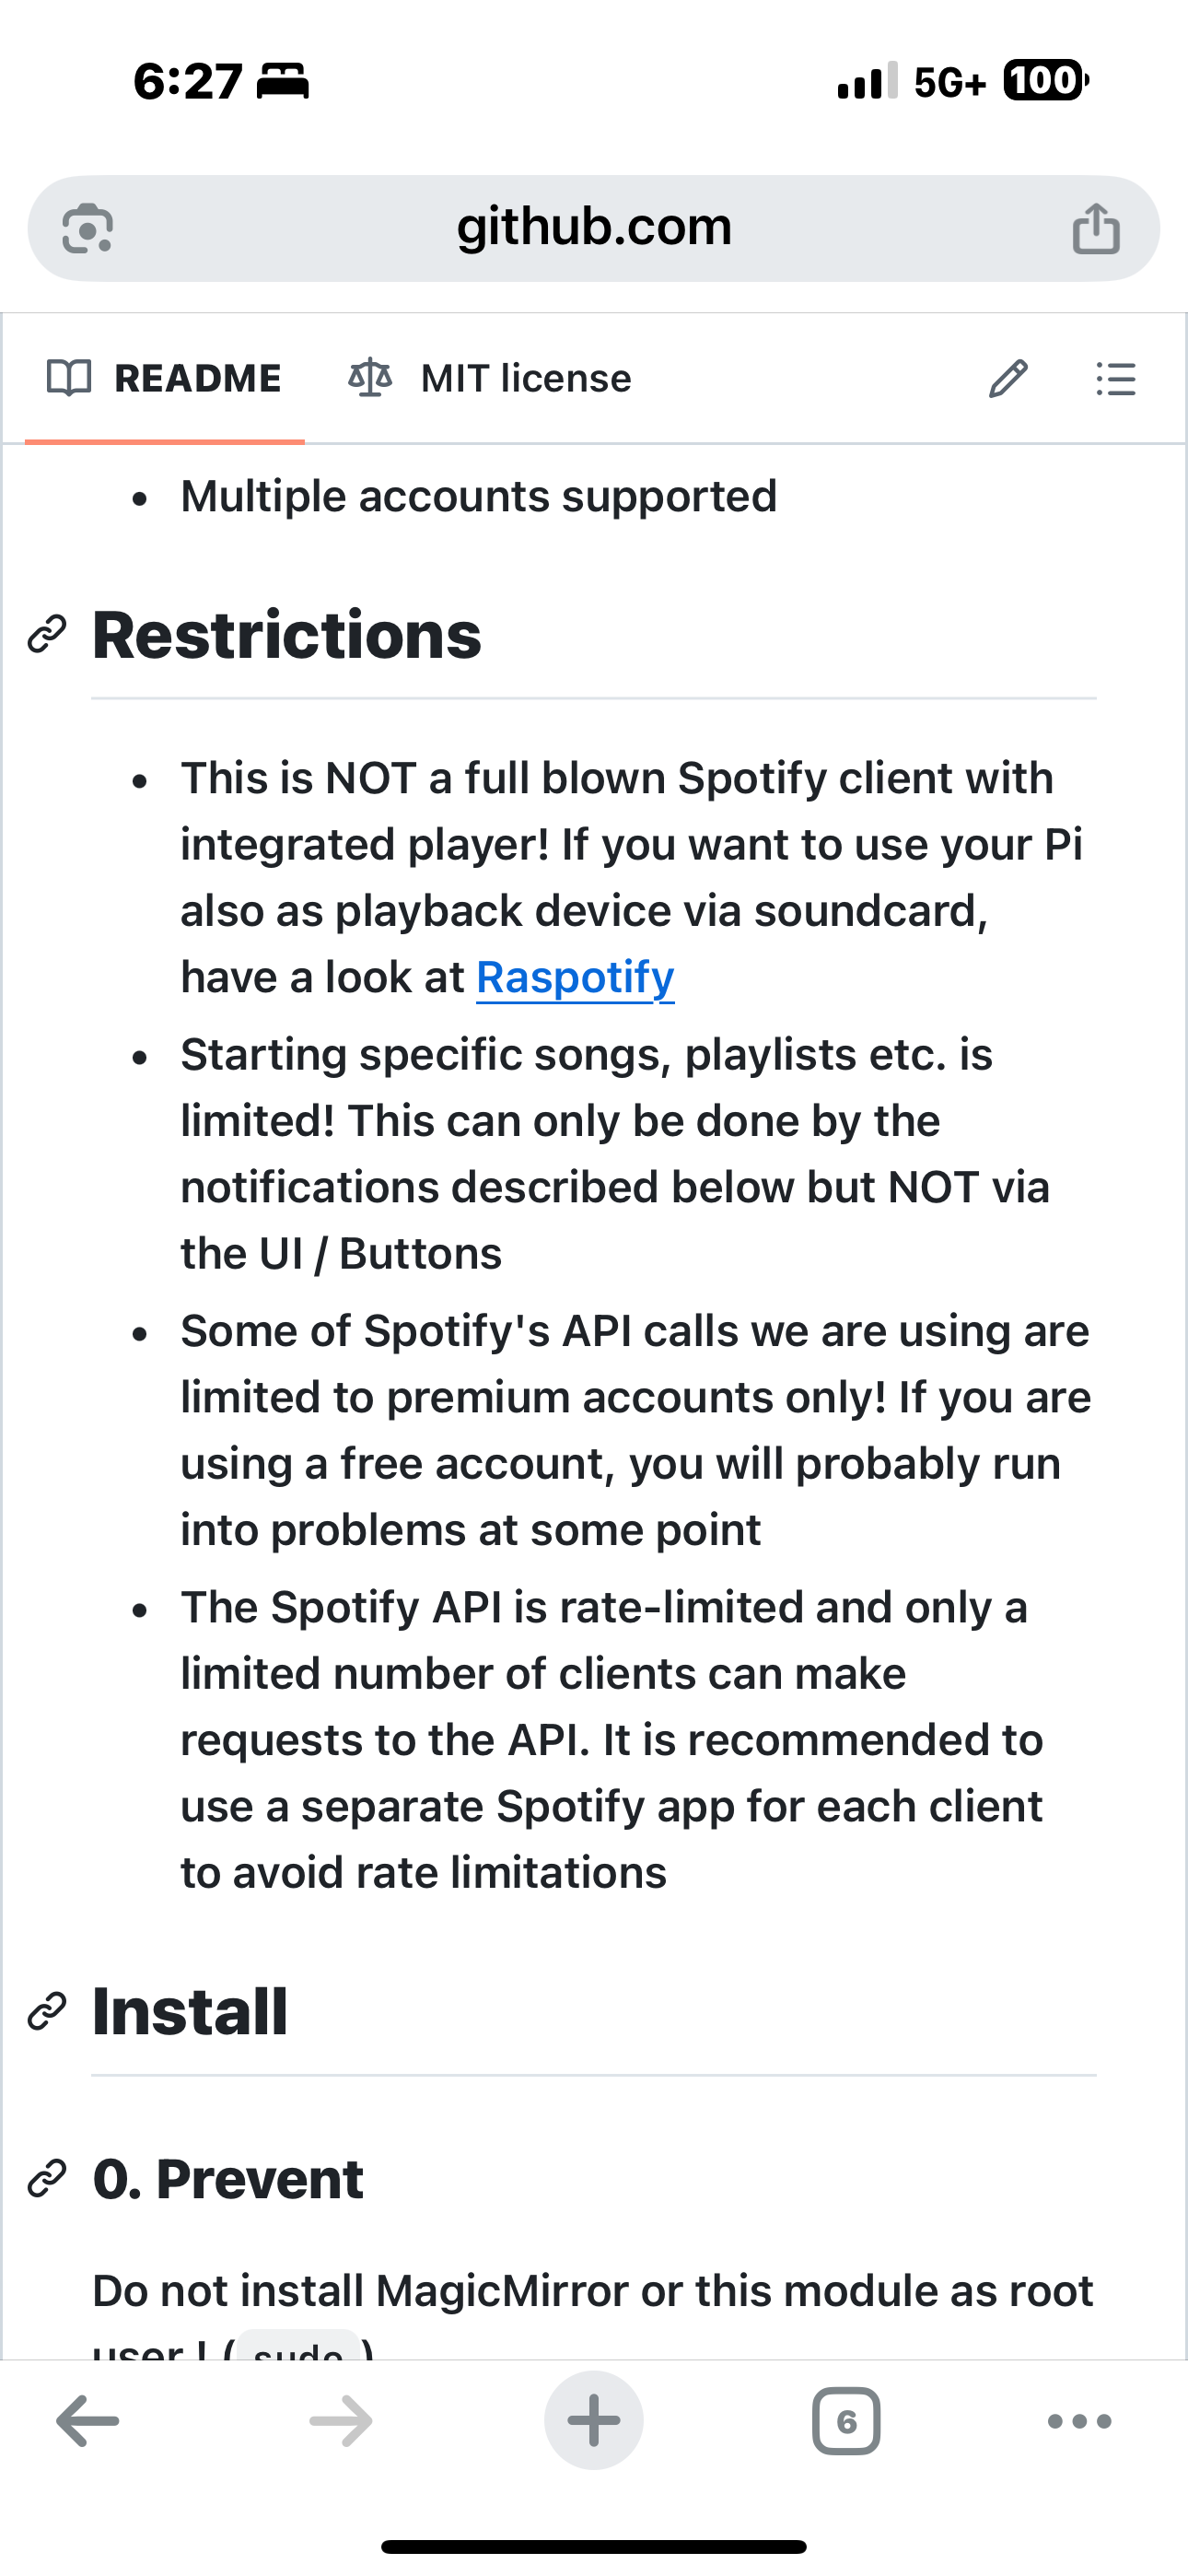1188x2576 pixels.
Task: Tap the Google Lens icon in address bar
Action: coord(88,229)
